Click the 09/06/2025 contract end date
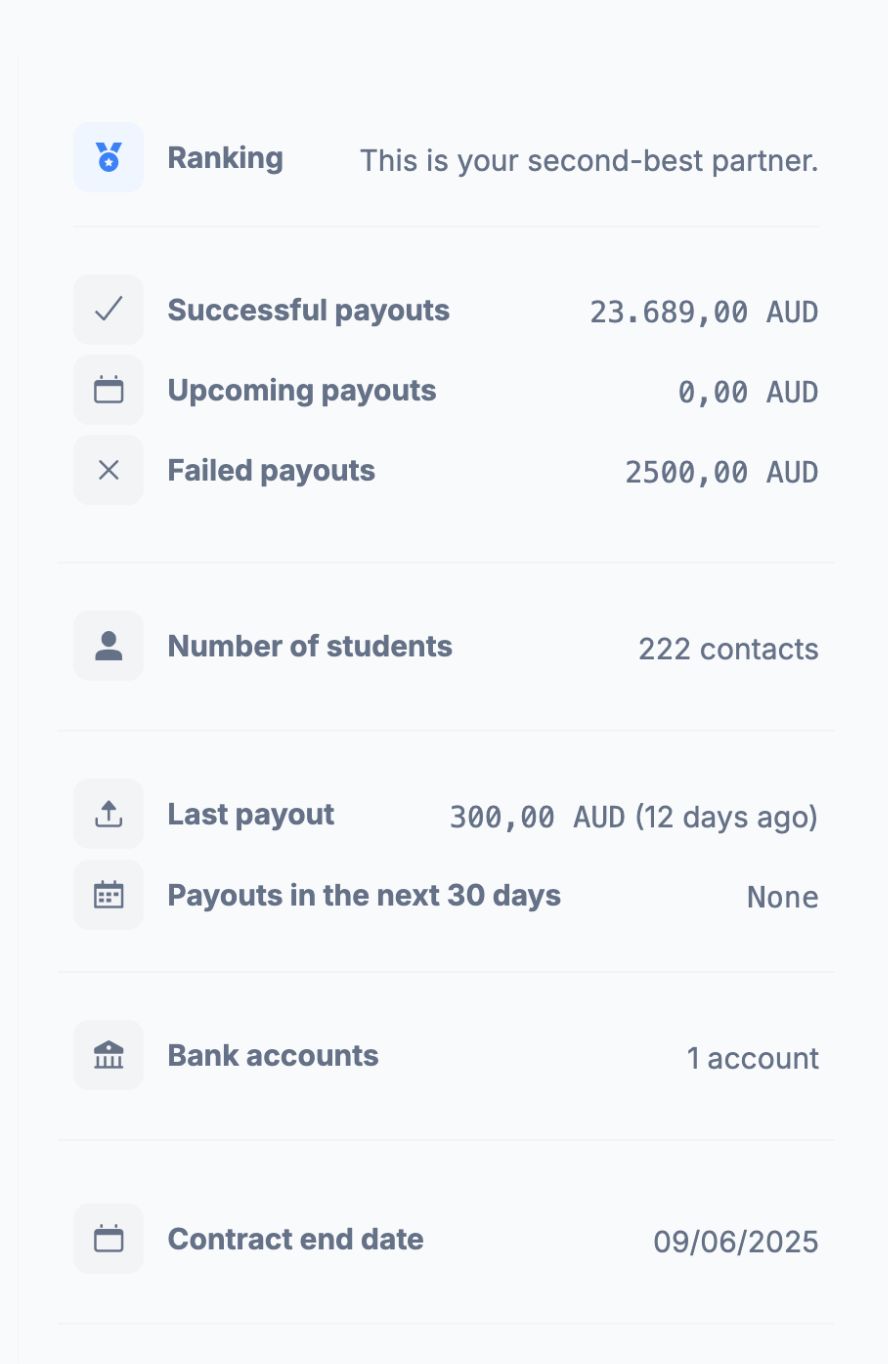Image resolution: width=888 pixels, height=1364 pixels. point(736,1242)
